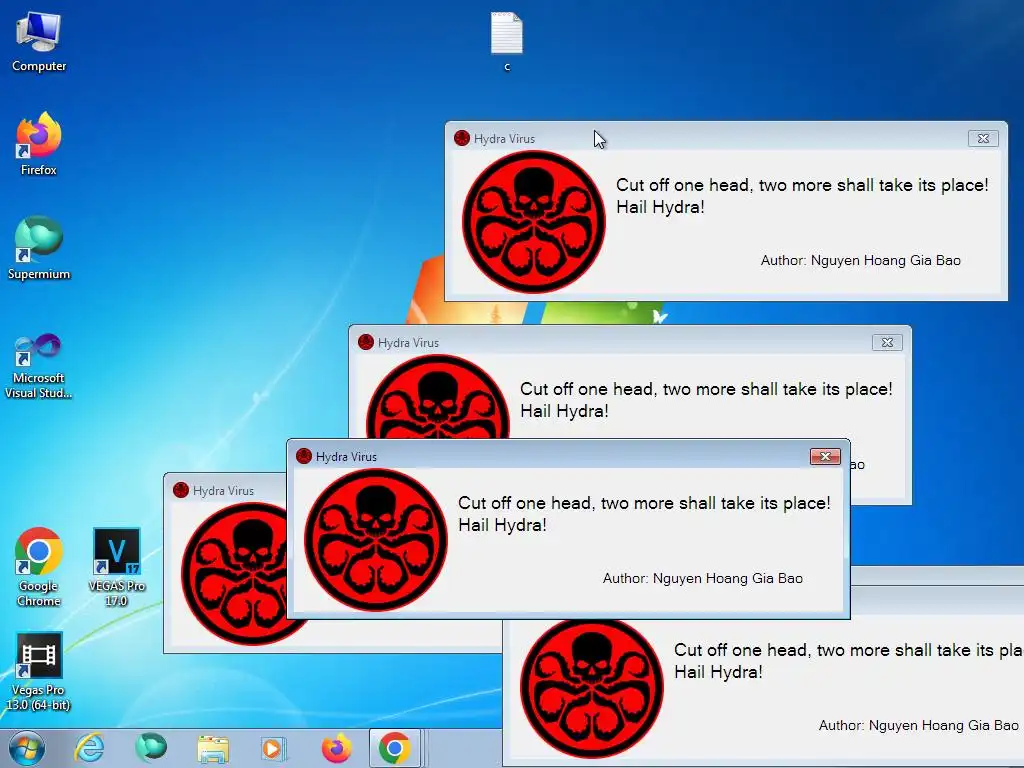Close the front Hydra Virus window with red X
This screenshot has height=768, width=1024.
(x=825, y=456)
